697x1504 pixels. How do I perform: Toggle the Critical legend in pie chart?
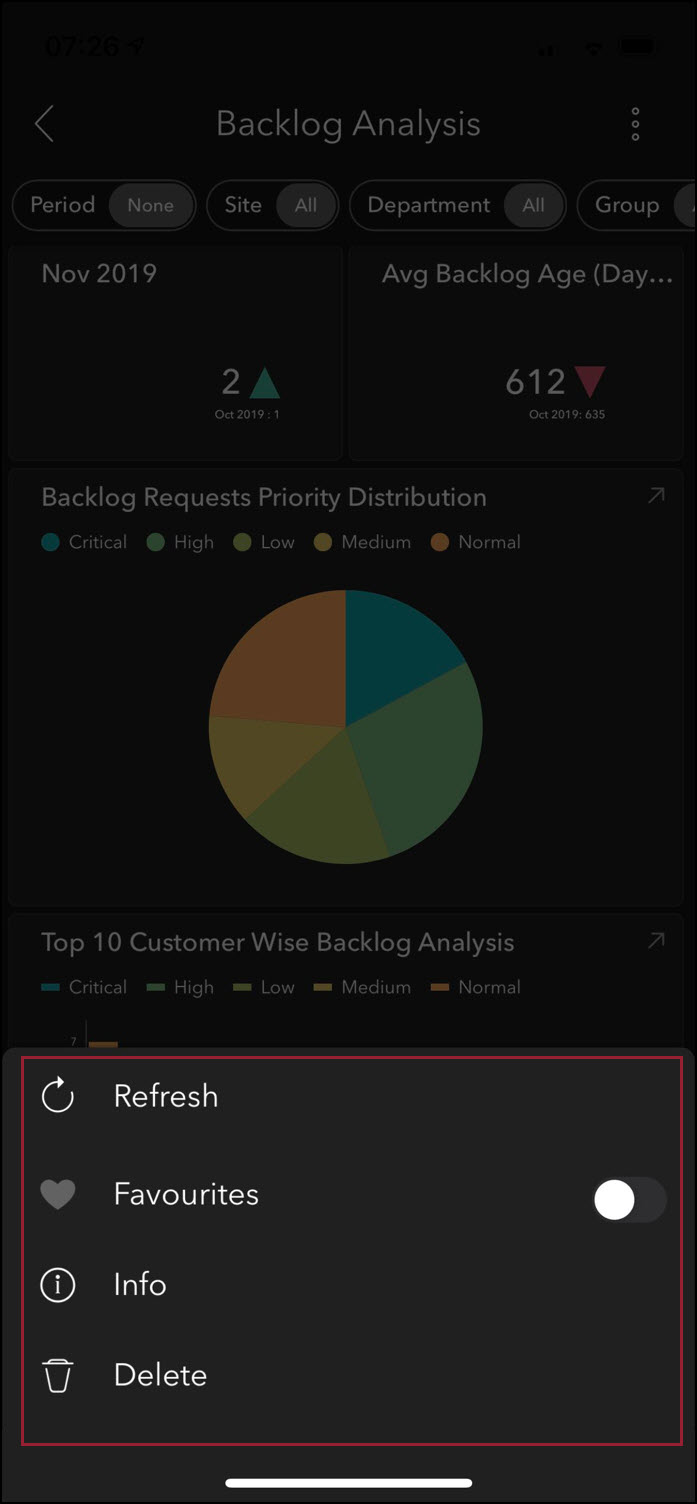(85, 542)
